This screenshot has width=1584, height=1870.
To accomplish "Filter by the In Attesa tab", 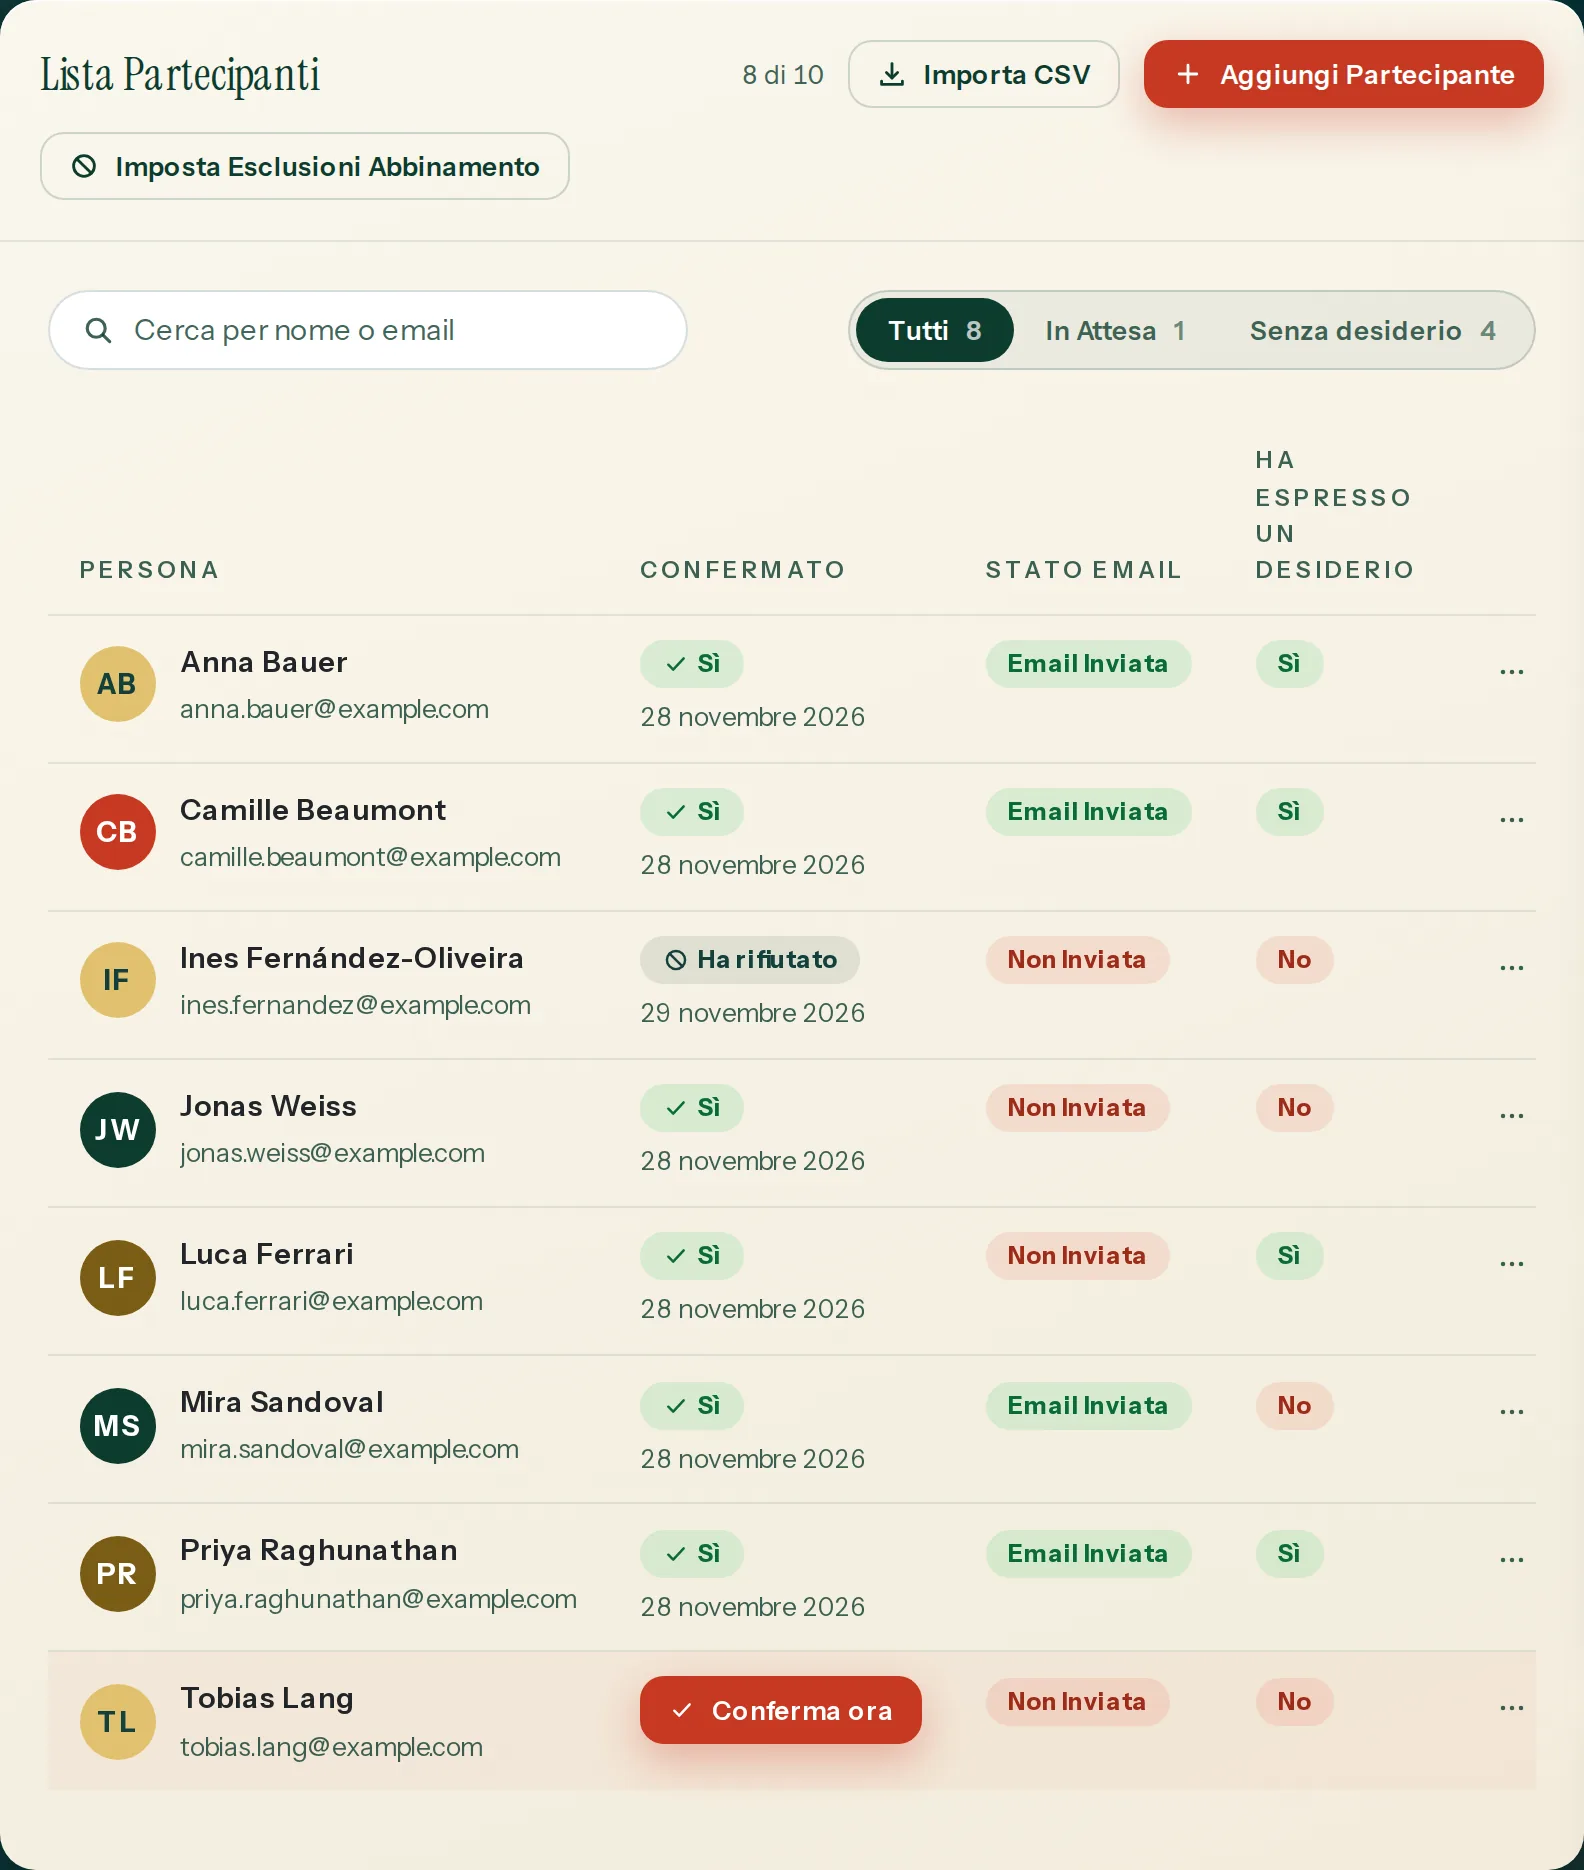I will (1115, 330).
